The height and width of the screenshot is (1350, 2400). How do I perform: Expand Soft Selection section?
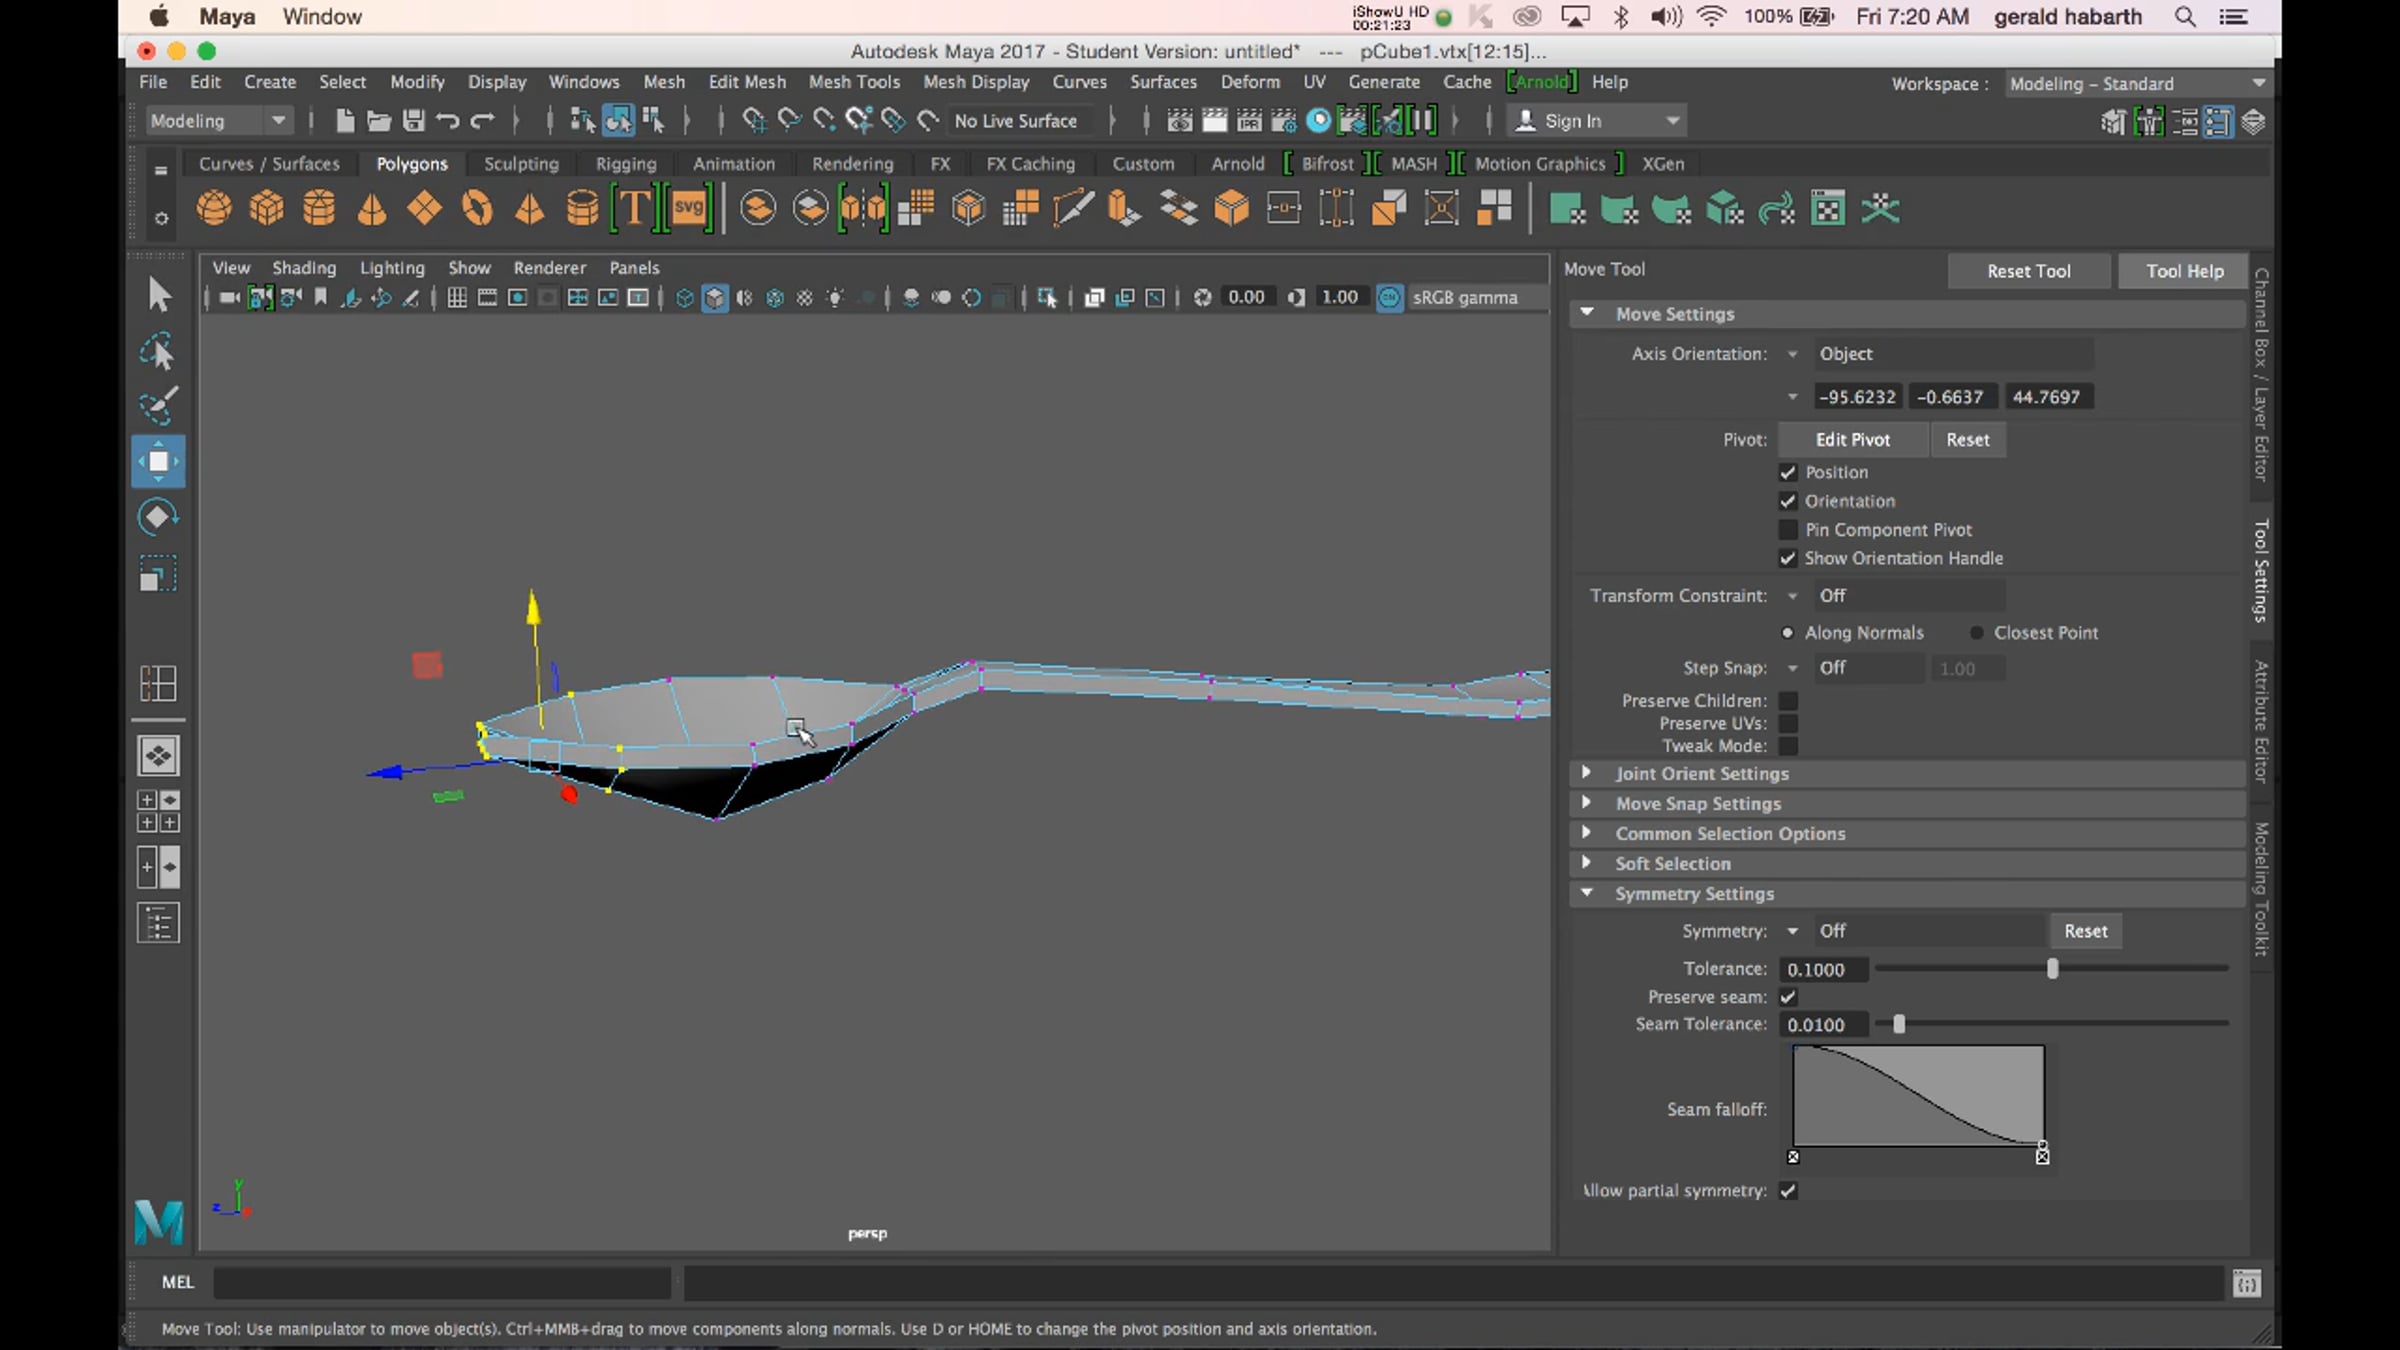pyautogui.click(x=1672, y=863)
